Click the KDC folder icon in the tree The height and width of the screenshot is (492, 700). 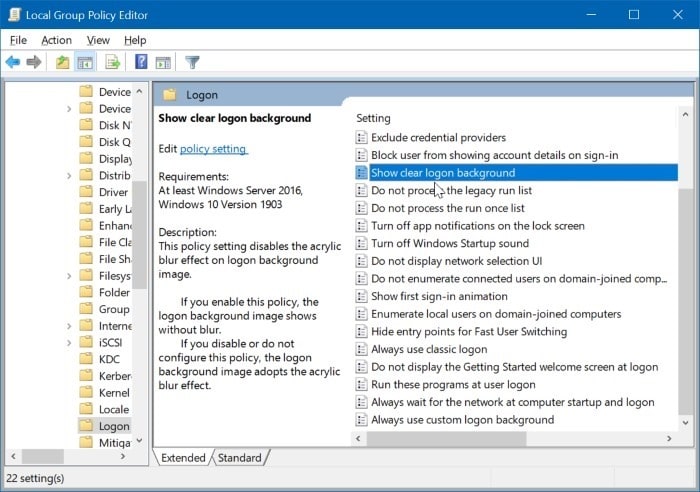pyautogui.click(x=86, y=359)
